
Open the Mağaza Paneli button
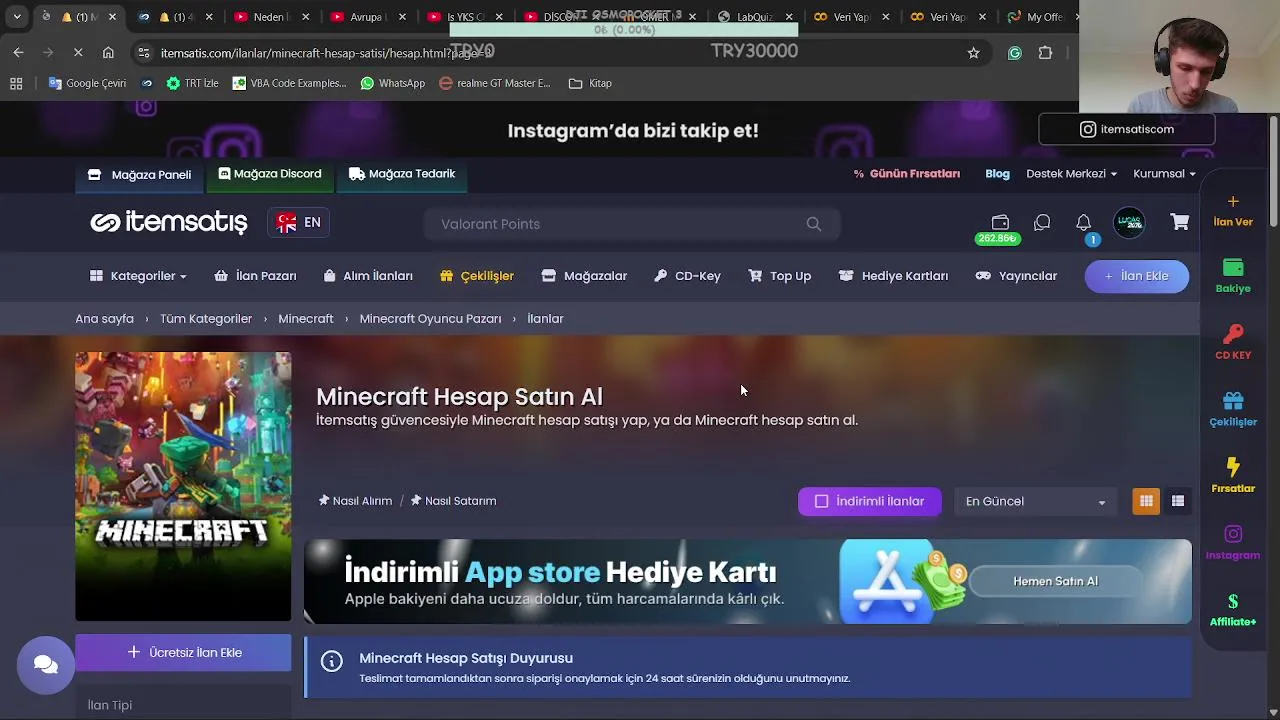139,174
